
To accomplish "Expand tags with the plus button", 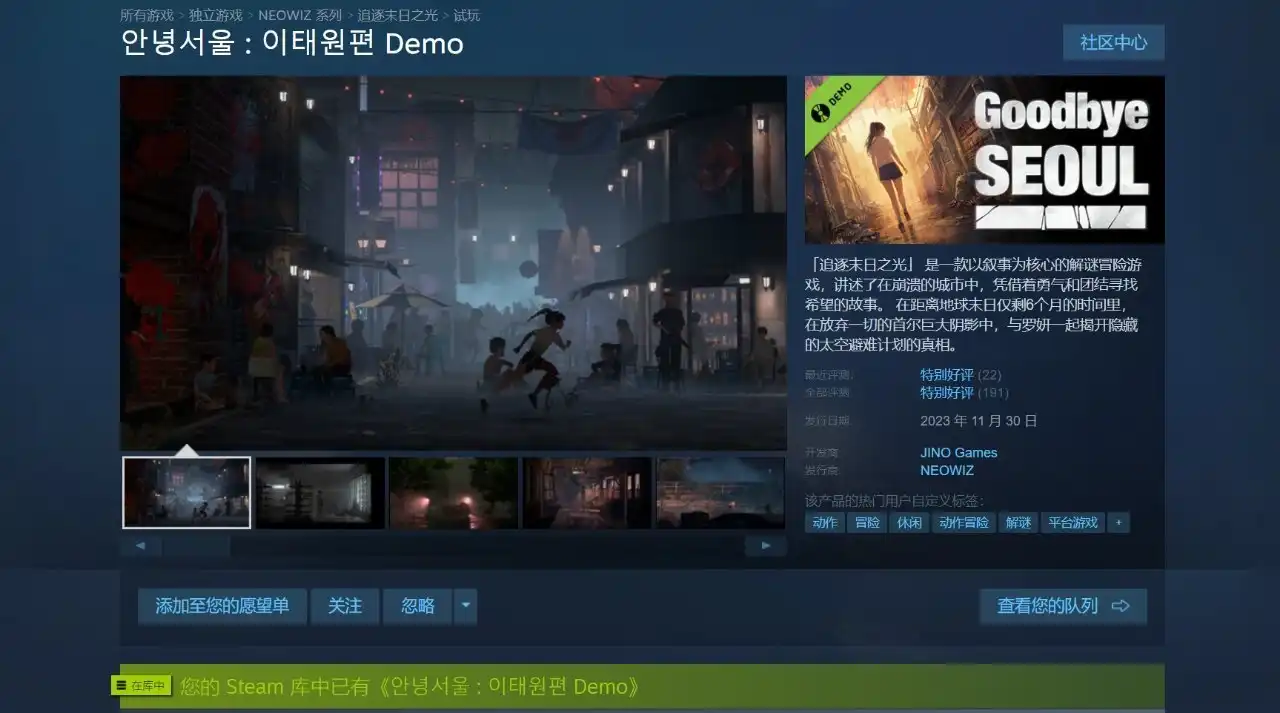I will [x=1119, y=523].
